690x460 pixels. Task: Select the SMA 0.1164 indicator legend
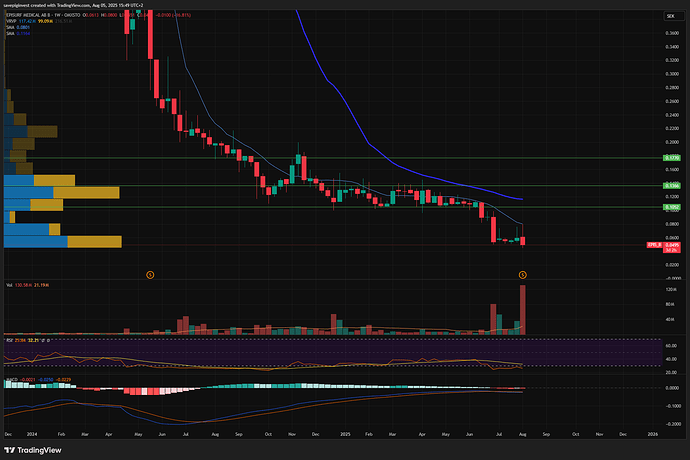click(x=18, y=33)
